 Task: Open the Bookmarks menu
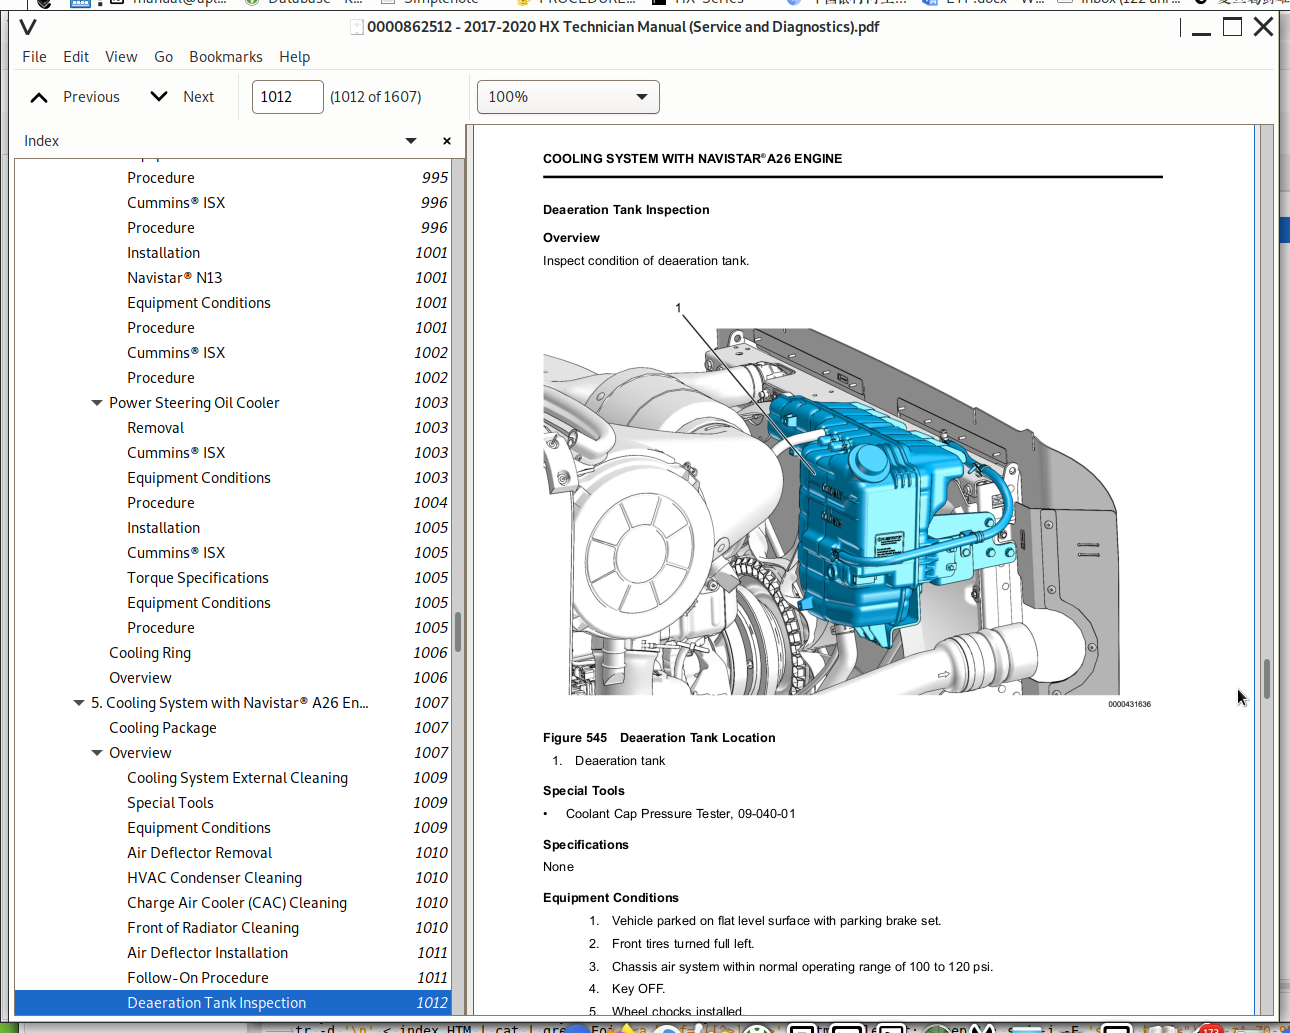pos(225,57)
